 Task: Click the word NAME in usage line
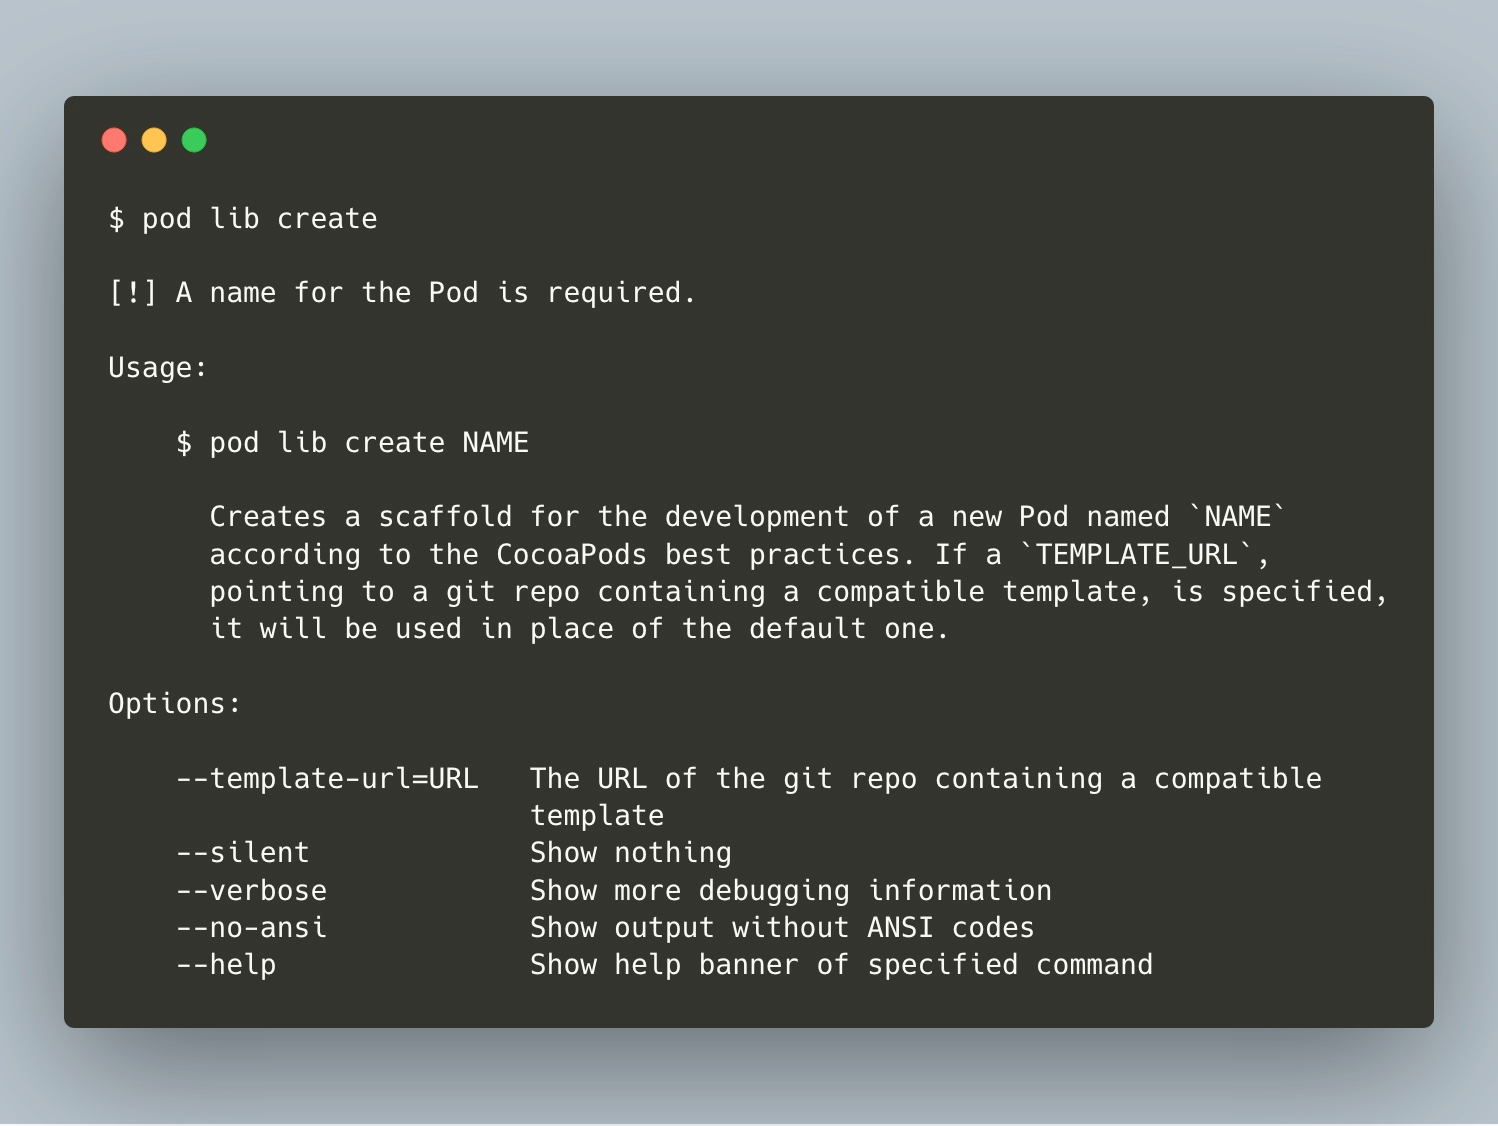pos(496,442)
